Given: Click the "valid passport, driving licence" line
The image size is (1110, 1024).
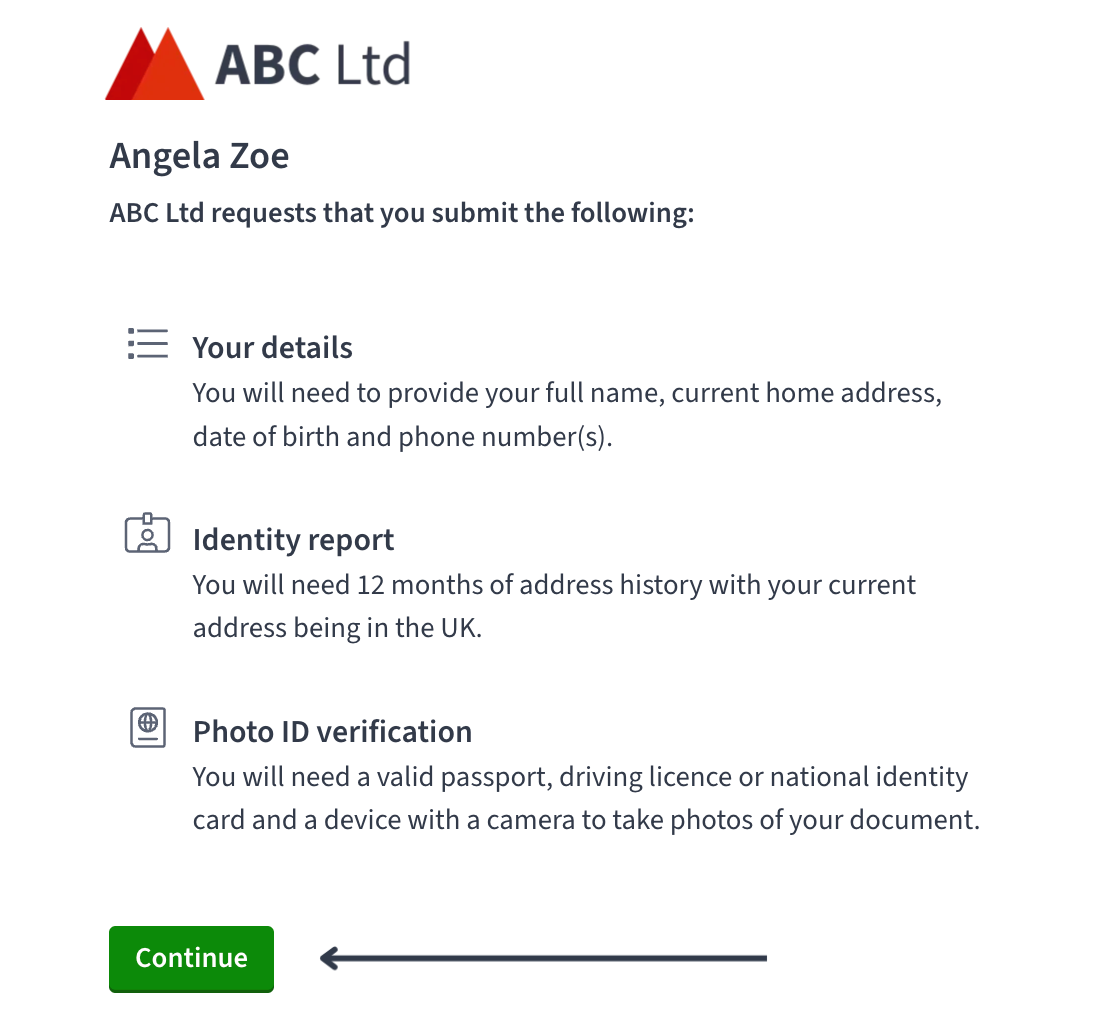Looking at the screenshot, I should pyautogui.click(x=580, y=778).
